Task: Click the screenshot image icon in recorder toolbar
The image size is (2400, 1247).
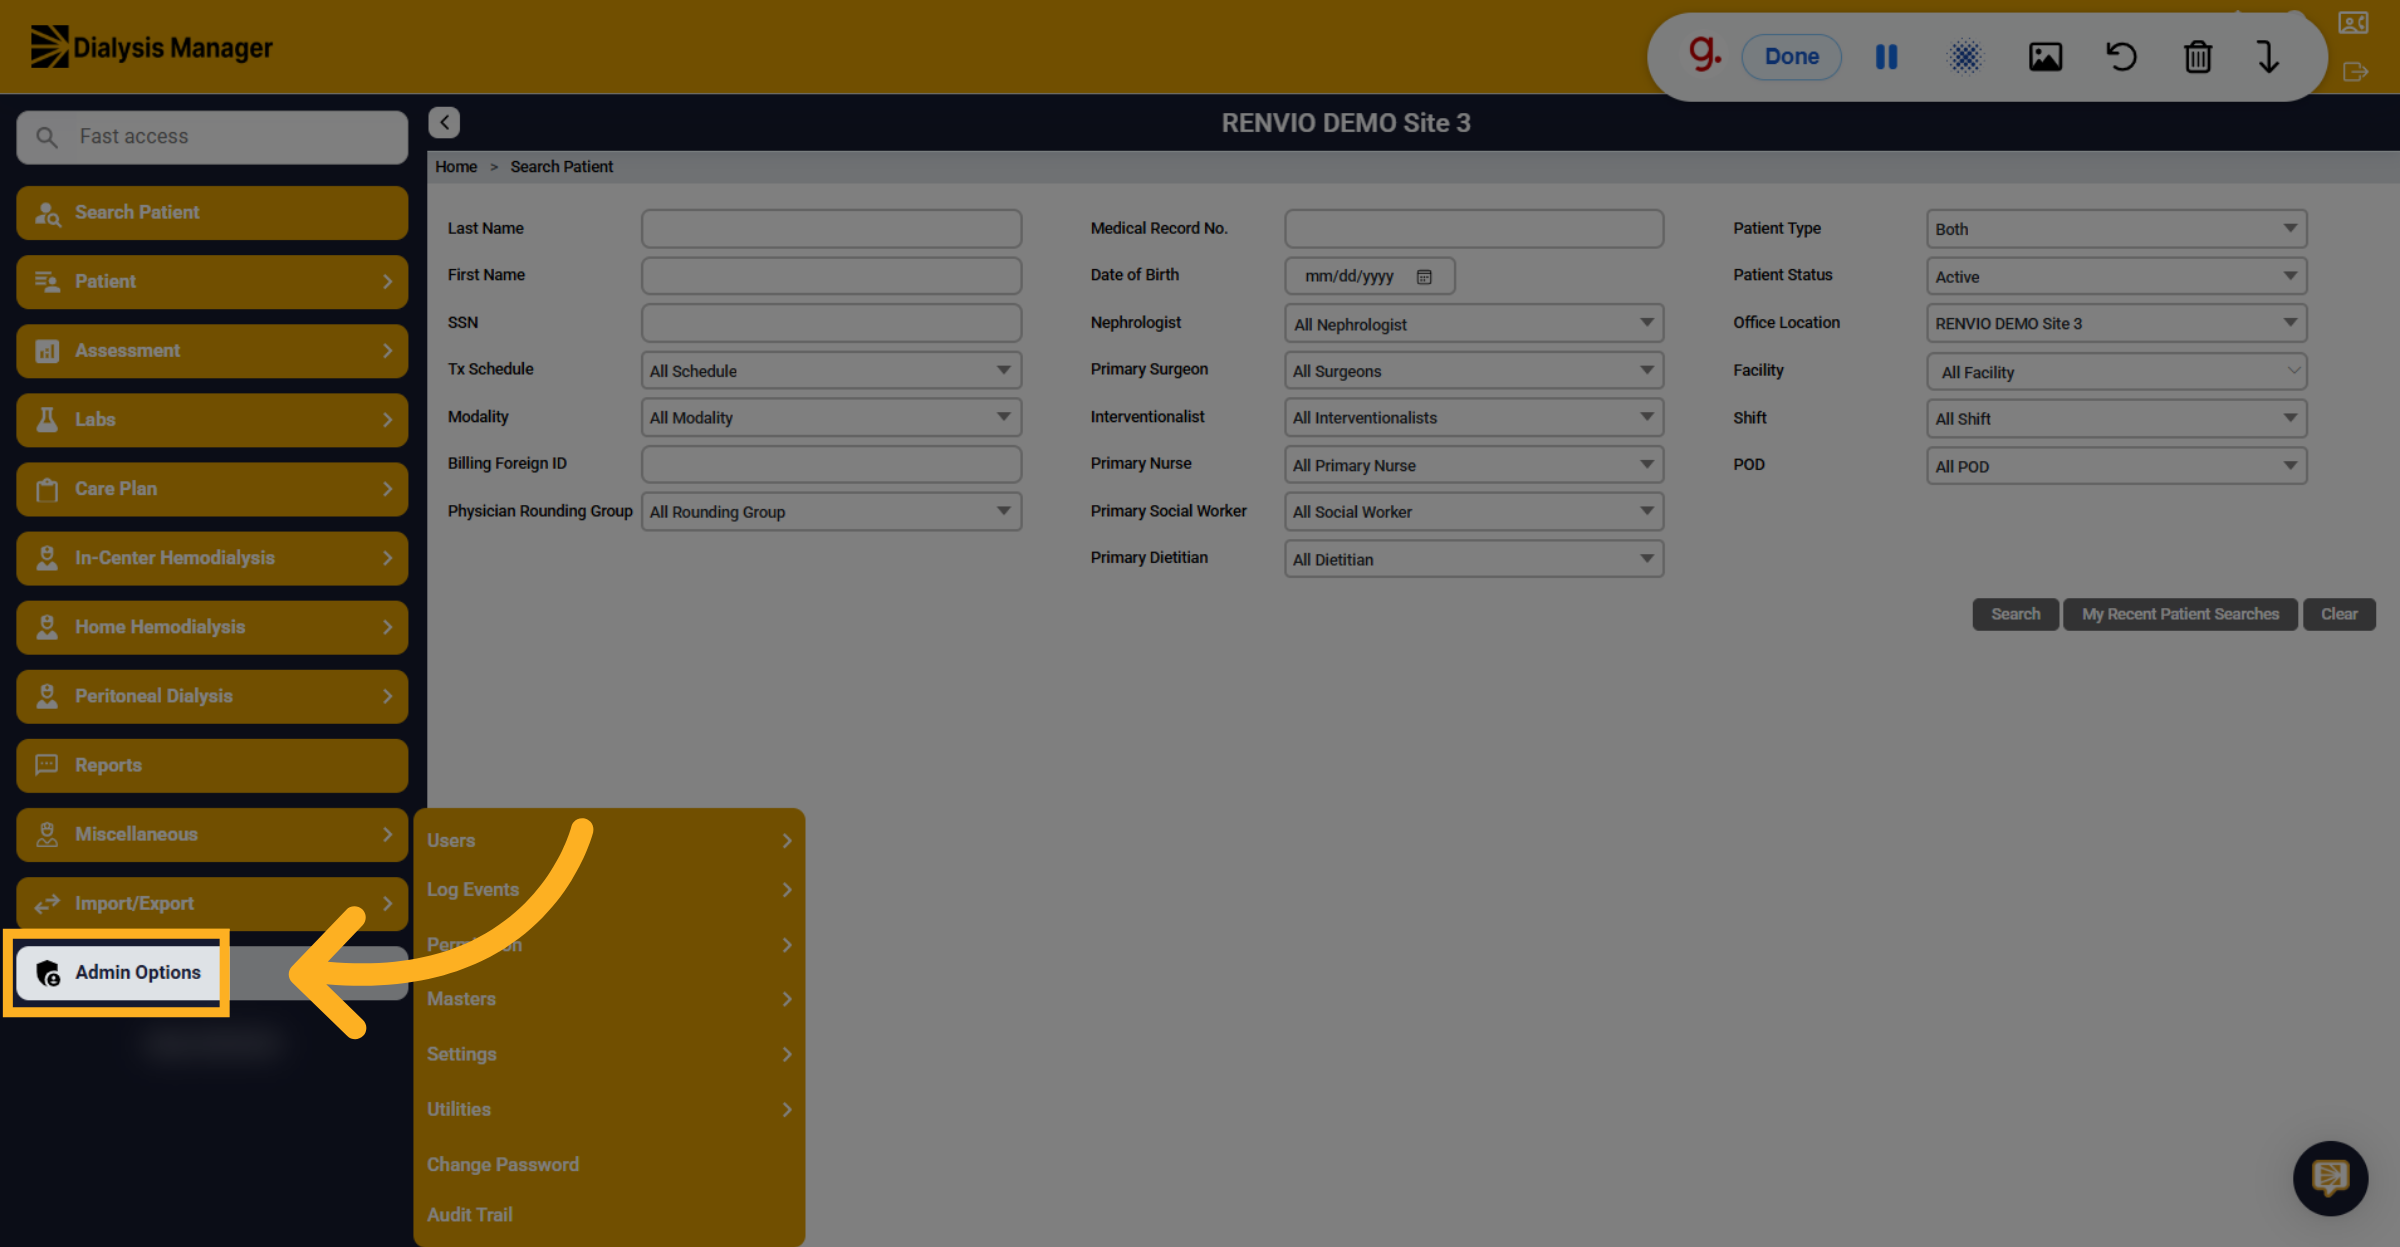Action: pyautogui.click(x=2045, y=57)
